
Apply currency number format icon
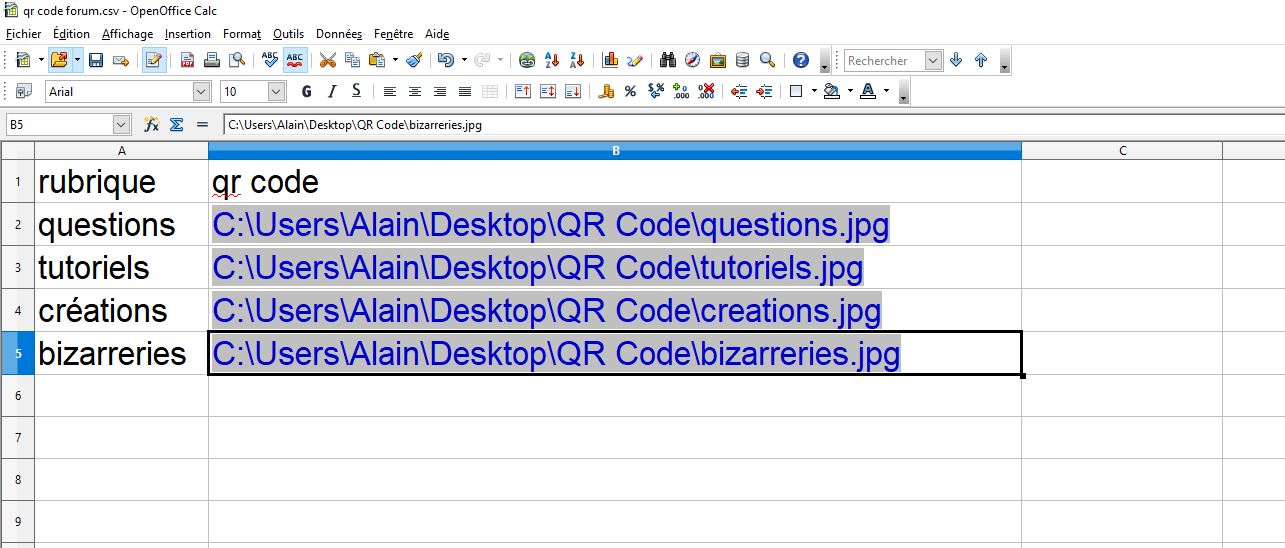coord(606,91)
